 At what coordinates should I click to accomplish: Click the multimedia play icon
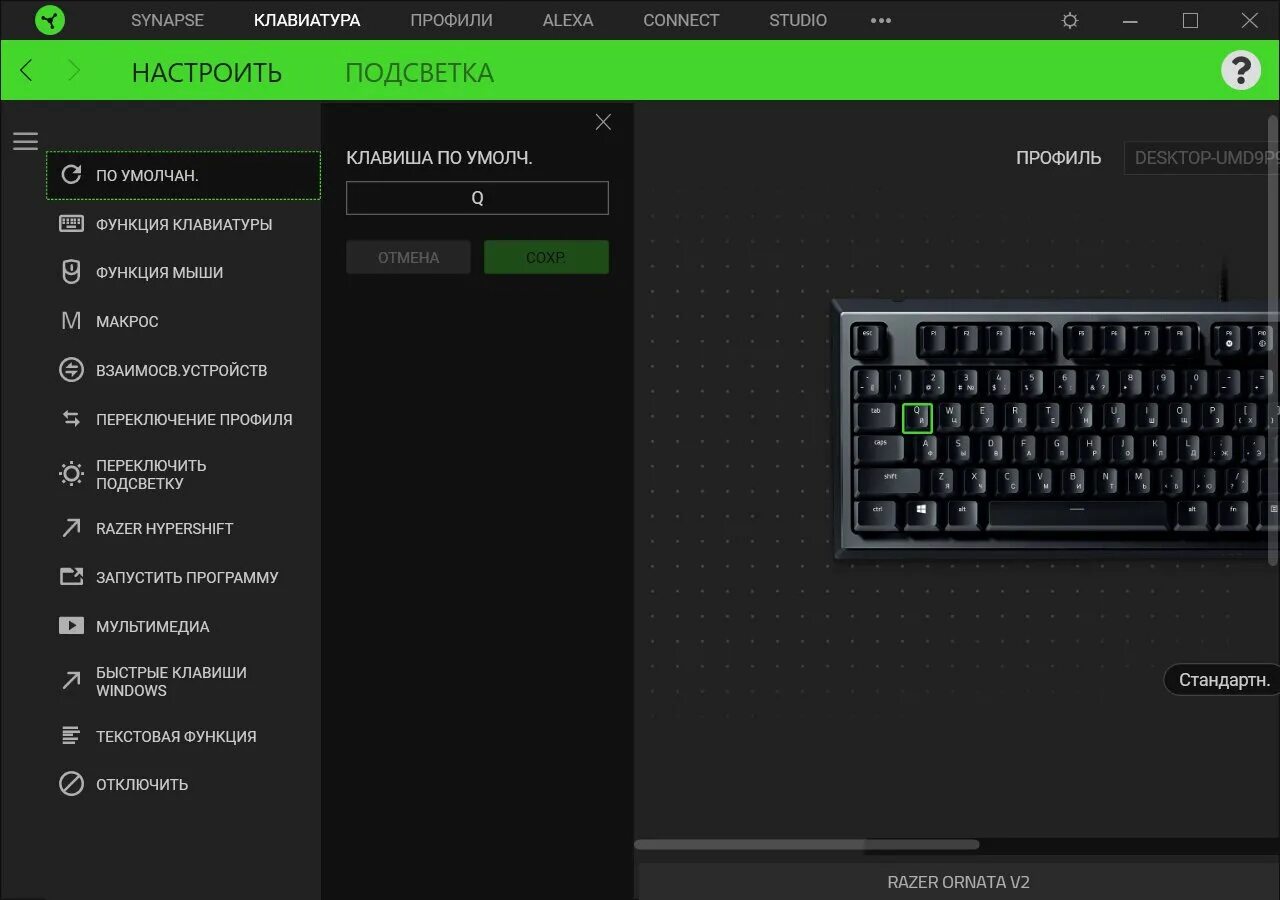pyautogui.click(x=71, y=626)
